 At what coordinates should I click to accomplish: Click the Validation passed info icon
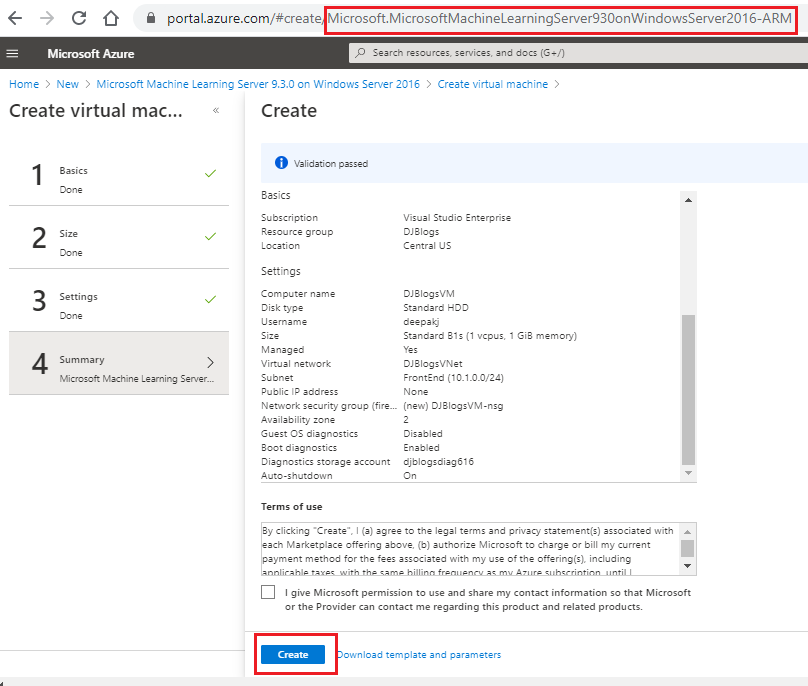tap(281, 163)
